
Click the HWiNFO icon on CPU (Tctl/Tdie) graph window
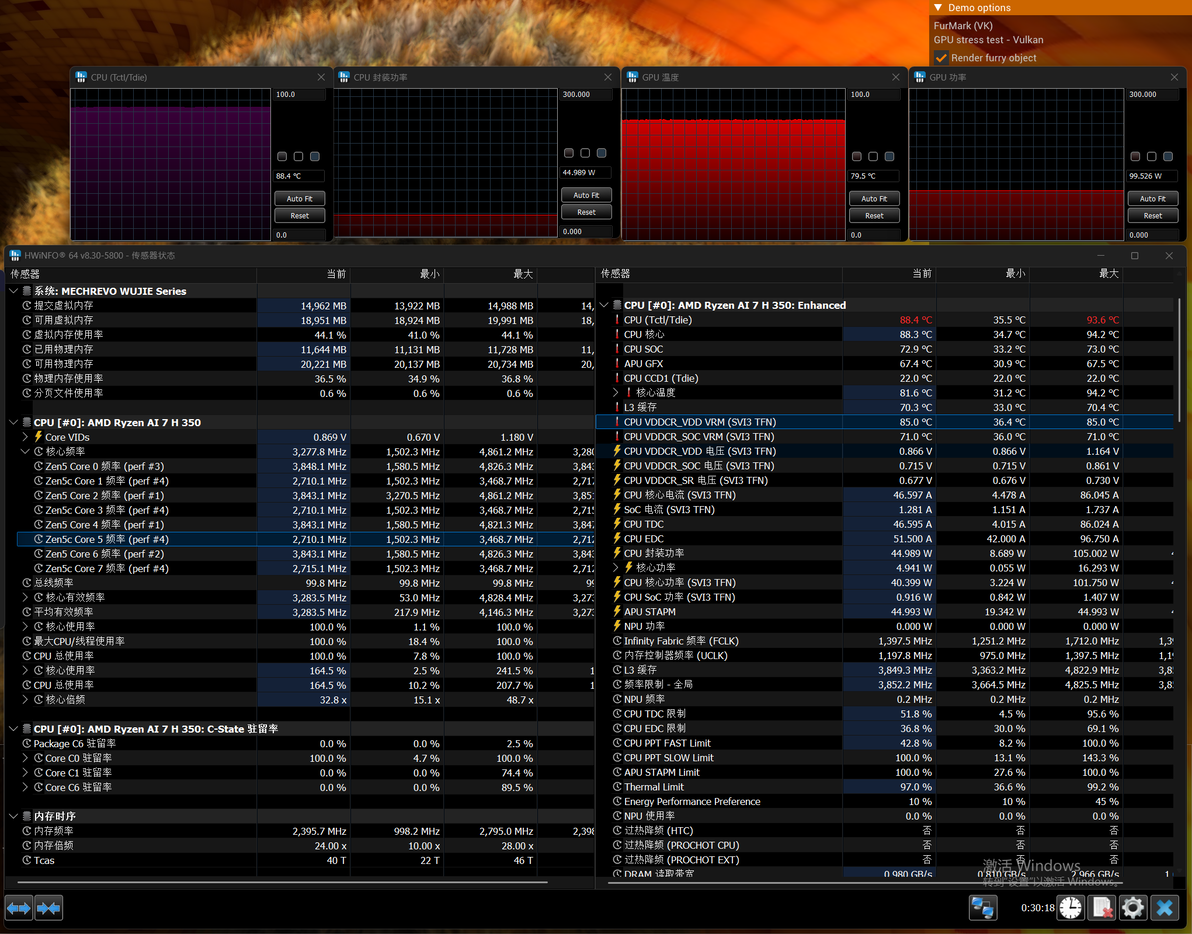(x=81, y=77)
